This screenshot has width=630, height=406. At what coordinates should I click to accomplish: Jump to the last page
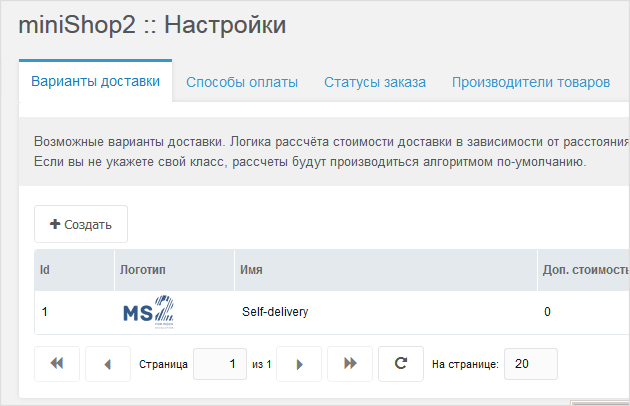pos(350,364)
